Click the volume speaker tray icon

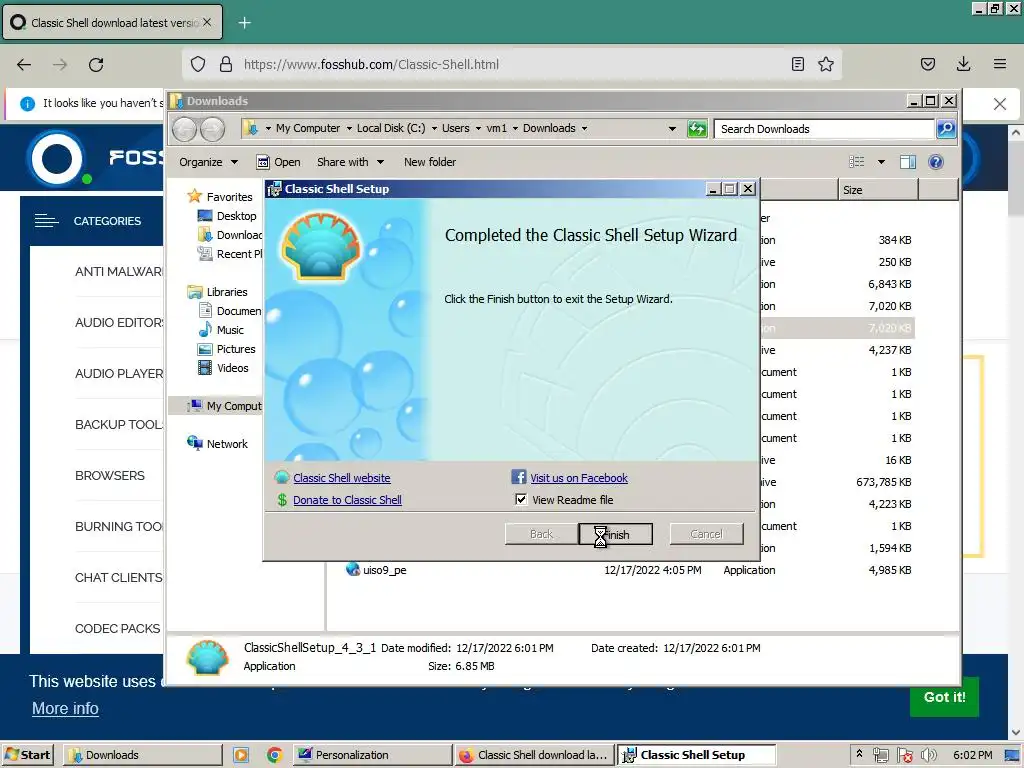pyautogui.click(x=929, y=756)
